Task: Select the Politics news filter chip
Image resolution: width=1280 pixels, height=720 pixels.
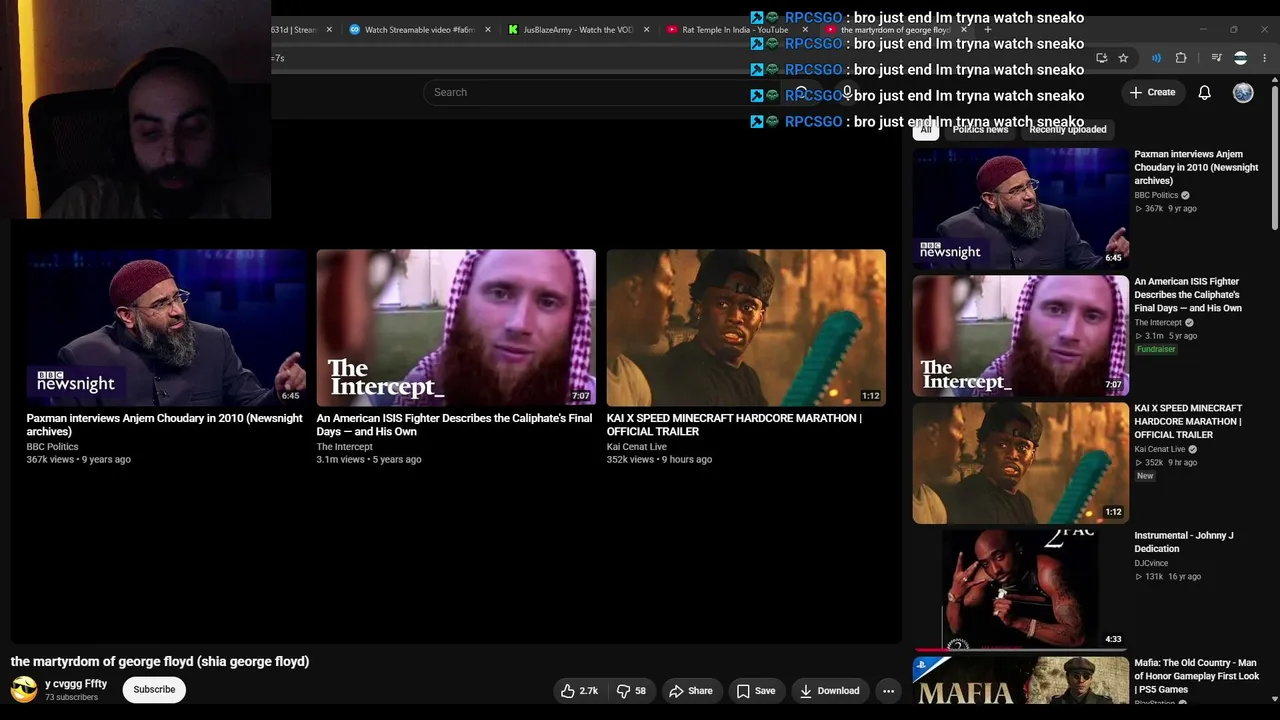Action: click(x=980, y=129)
